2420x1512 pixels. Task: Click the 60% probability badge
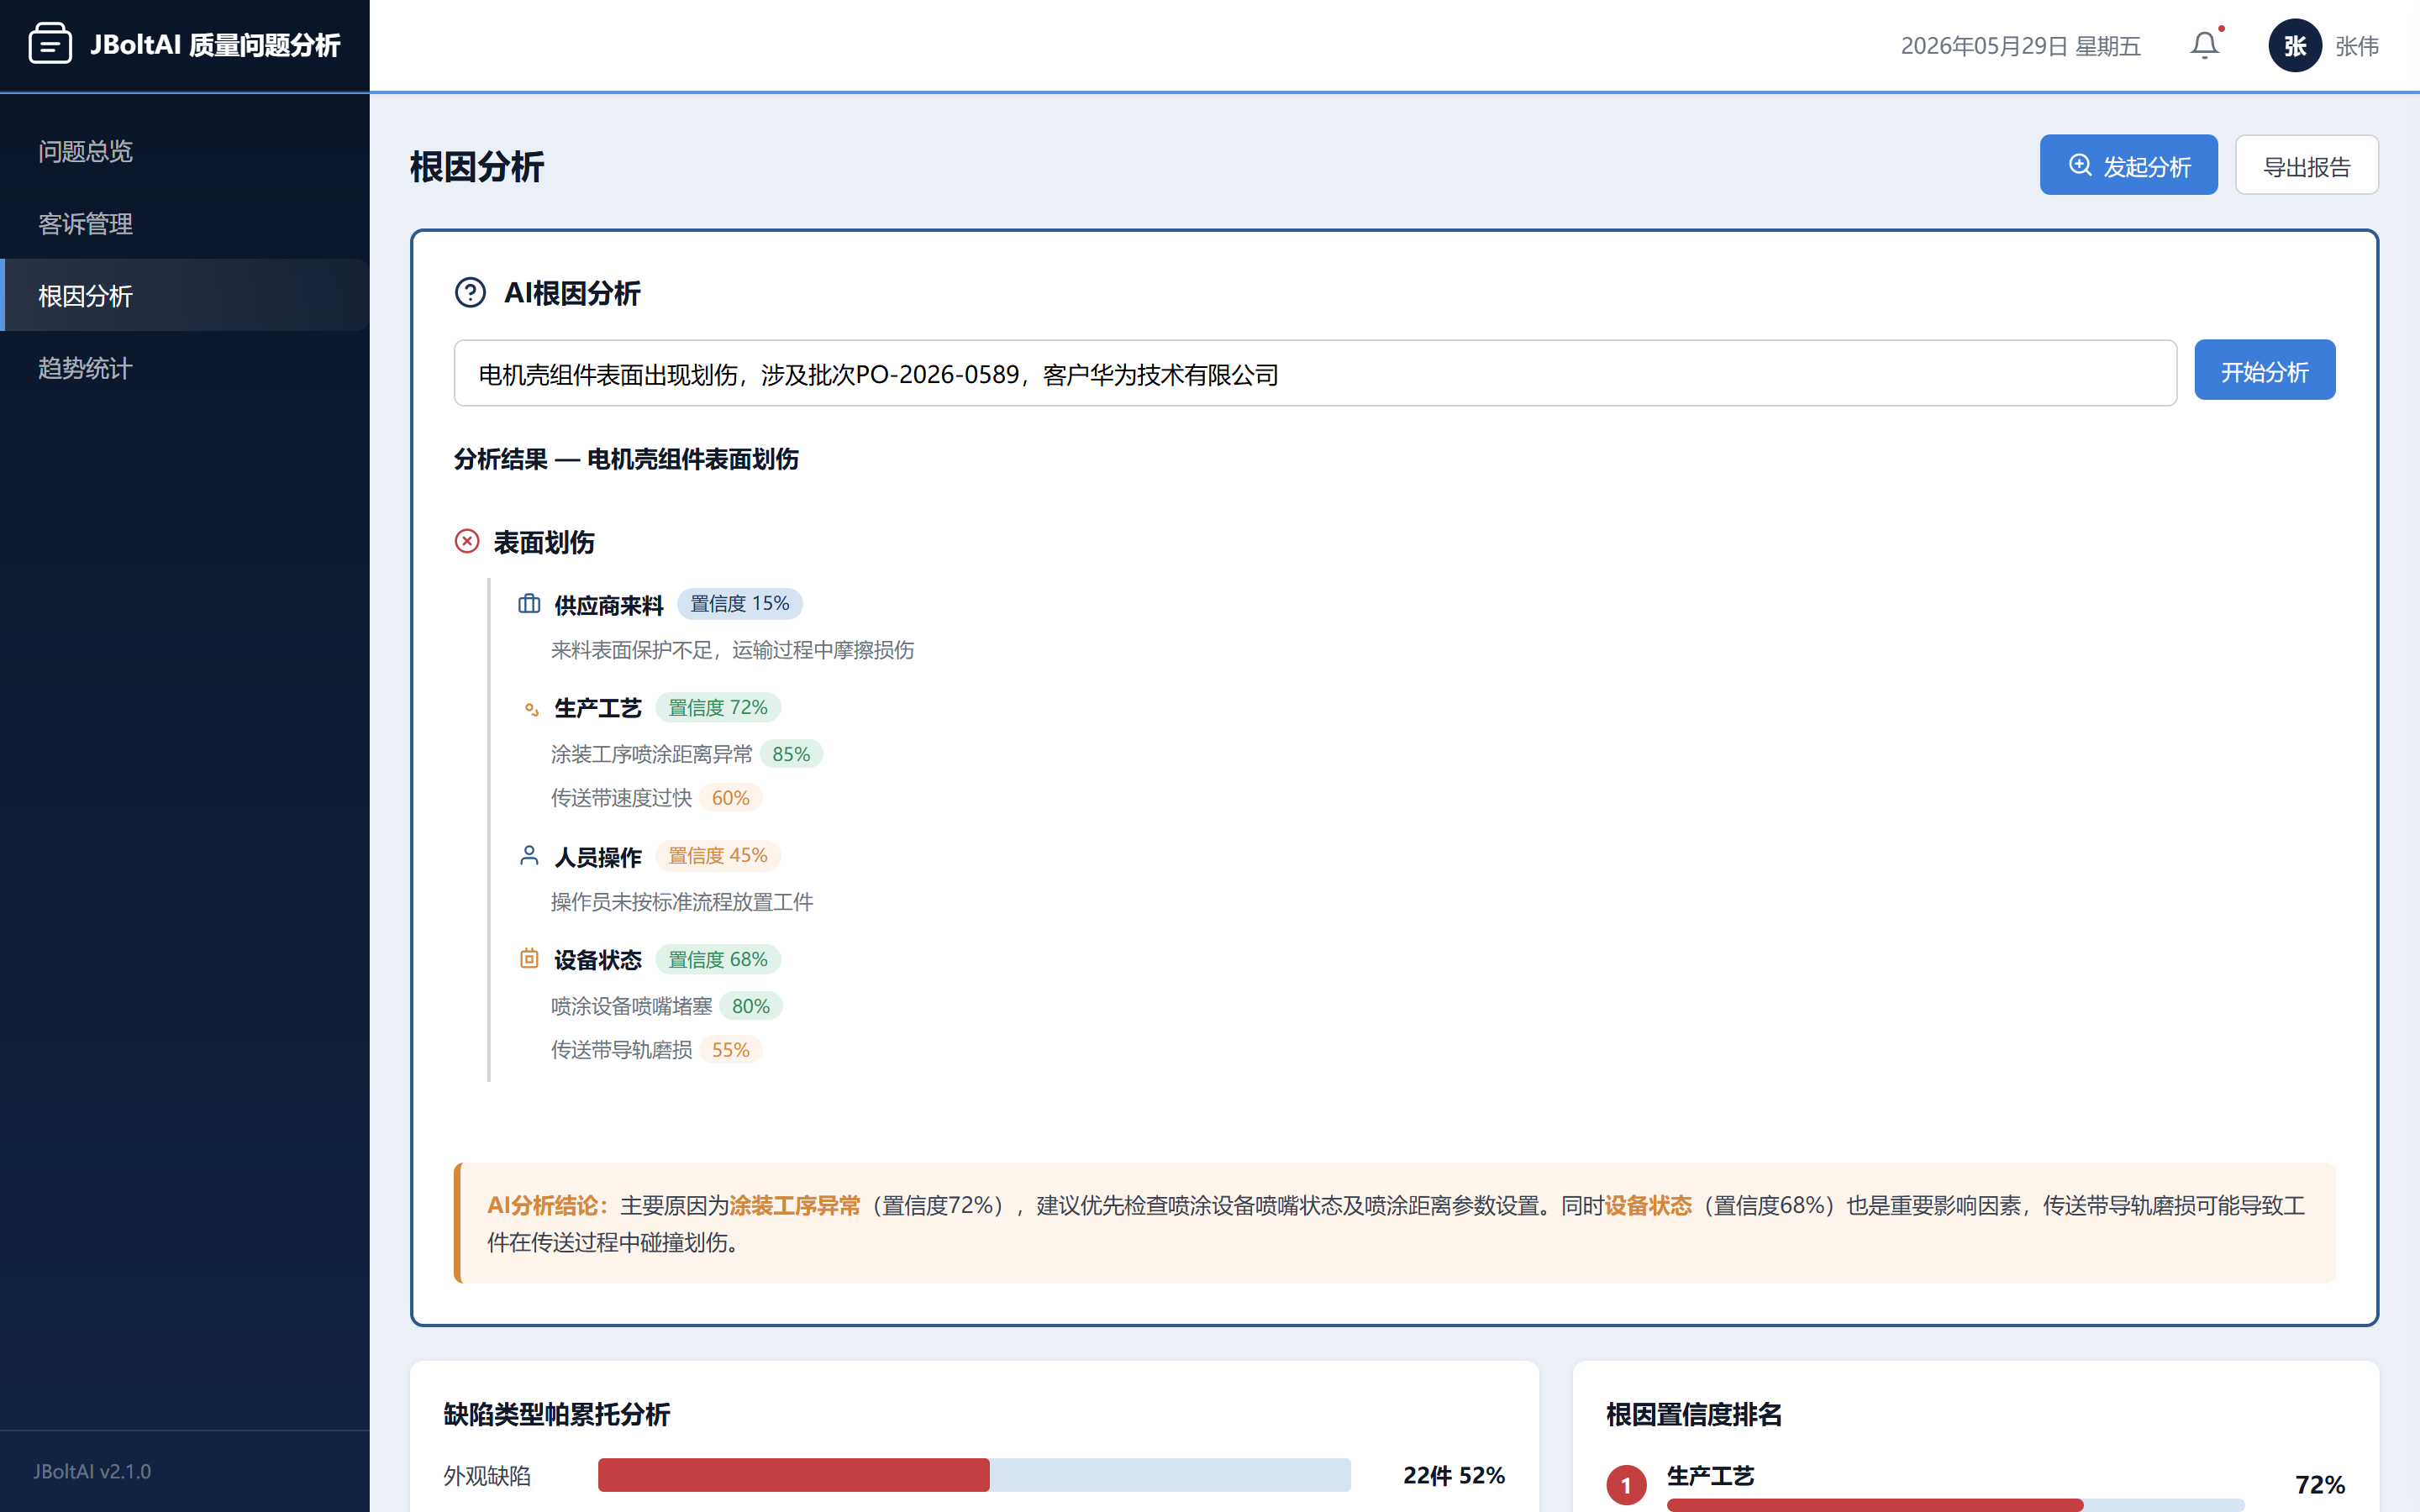[730, 798]
